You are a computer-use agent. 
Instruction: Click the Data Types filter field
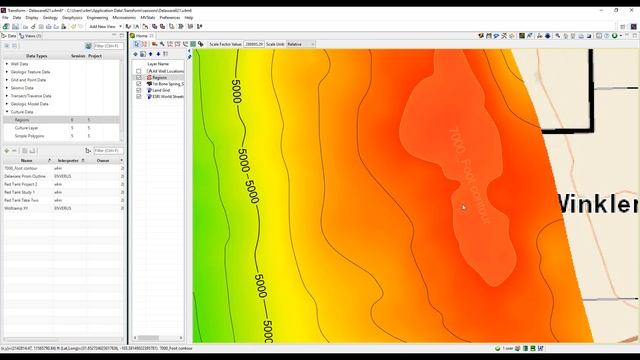click(109, 46)
